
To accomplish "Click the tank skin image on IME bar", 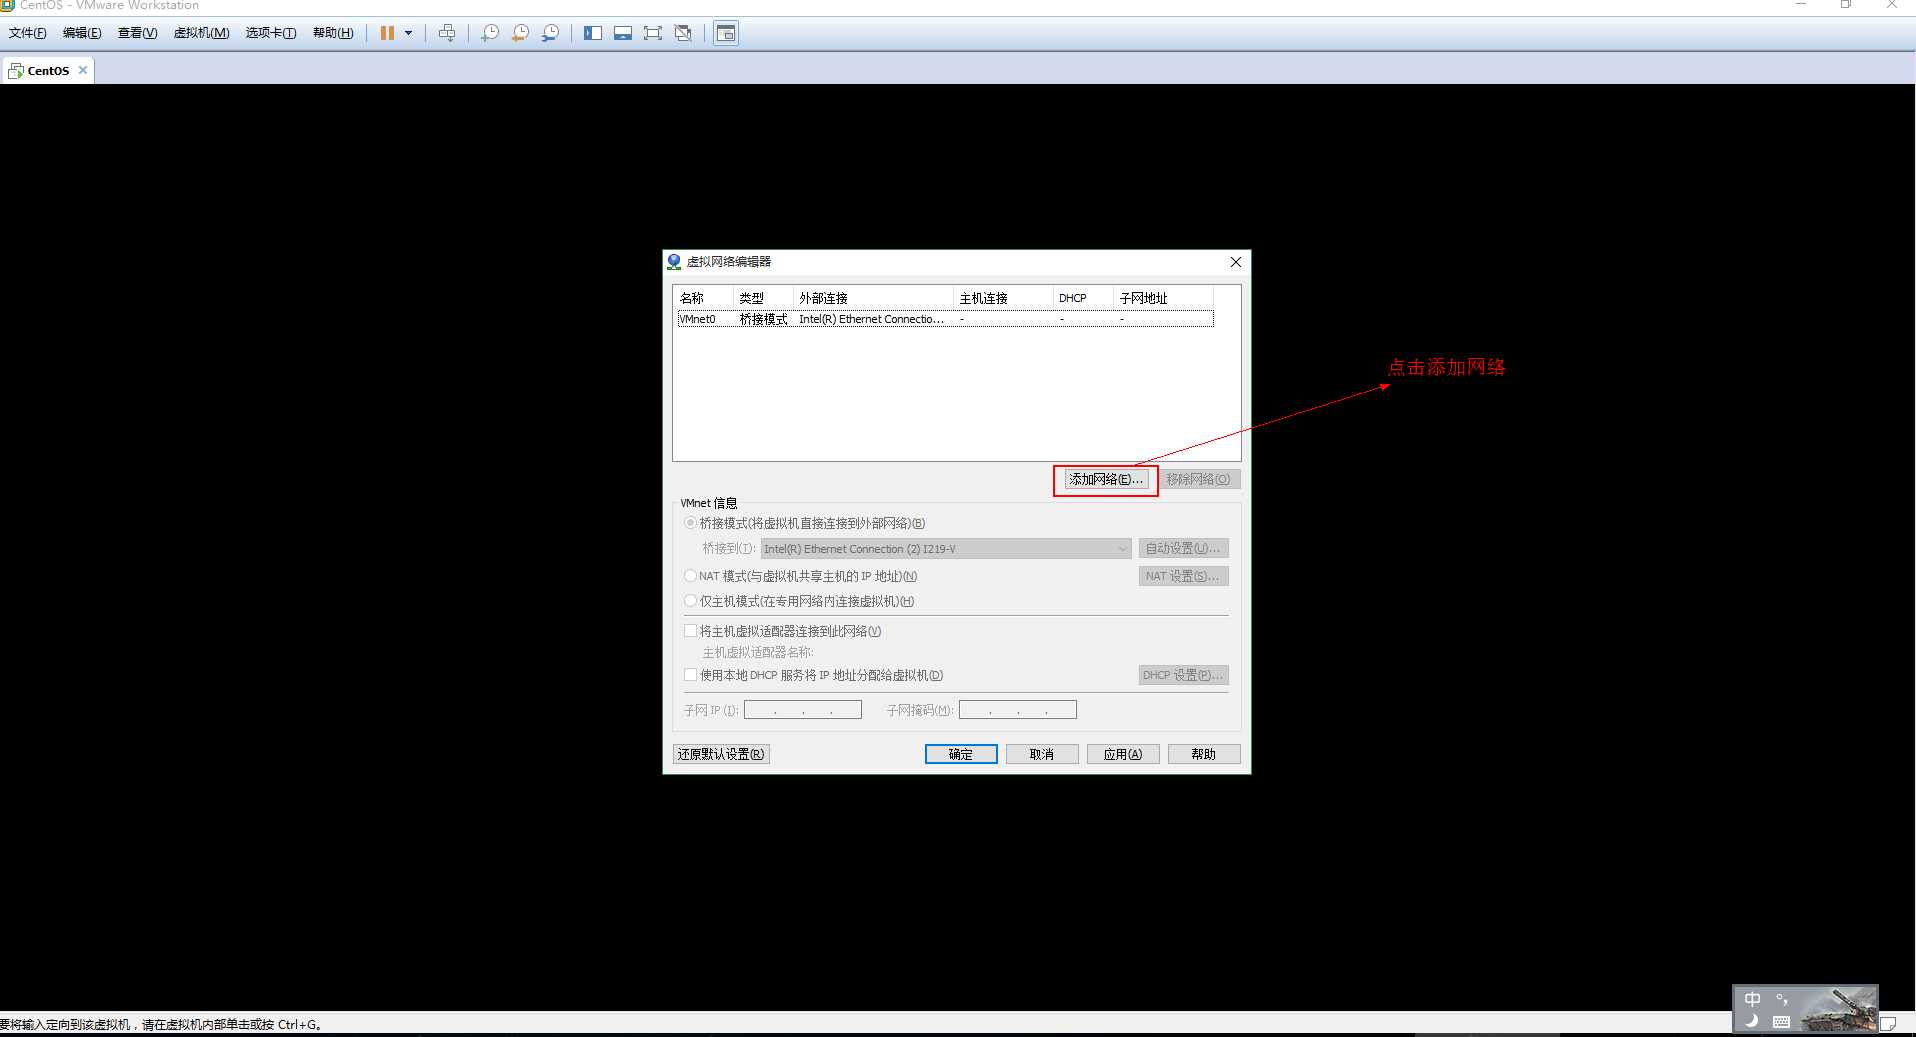I will pyautogui.click(x=1839, y=1009).
